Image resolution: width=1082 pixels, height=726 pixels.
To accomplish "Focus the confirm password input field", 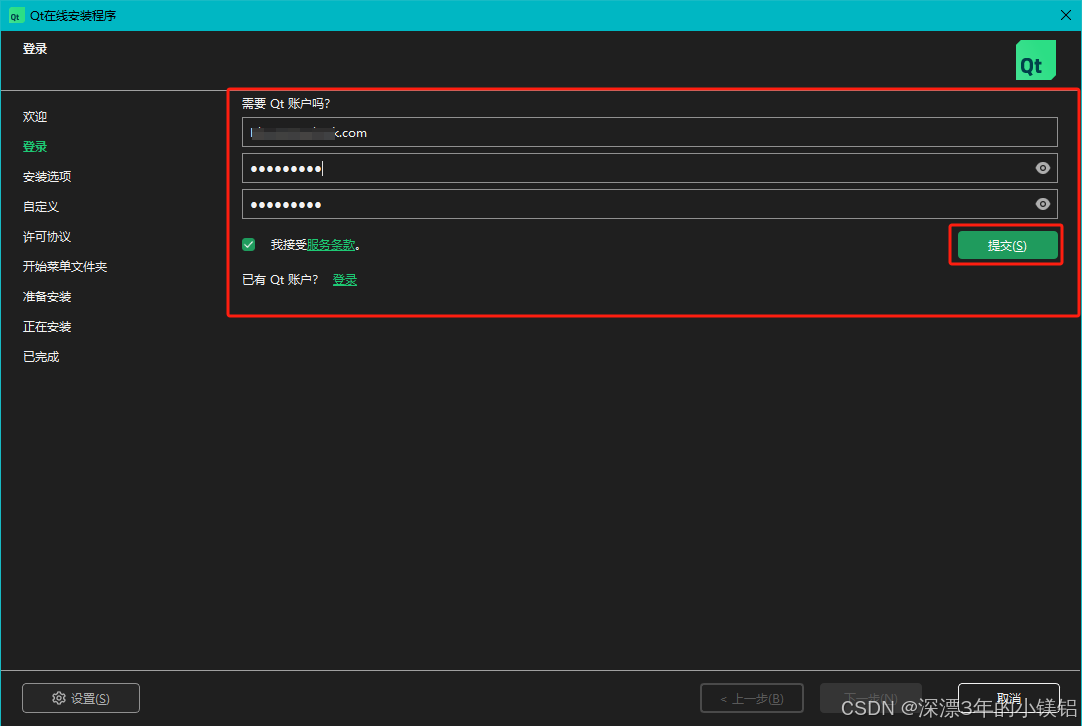I will (x=649, y=204).
